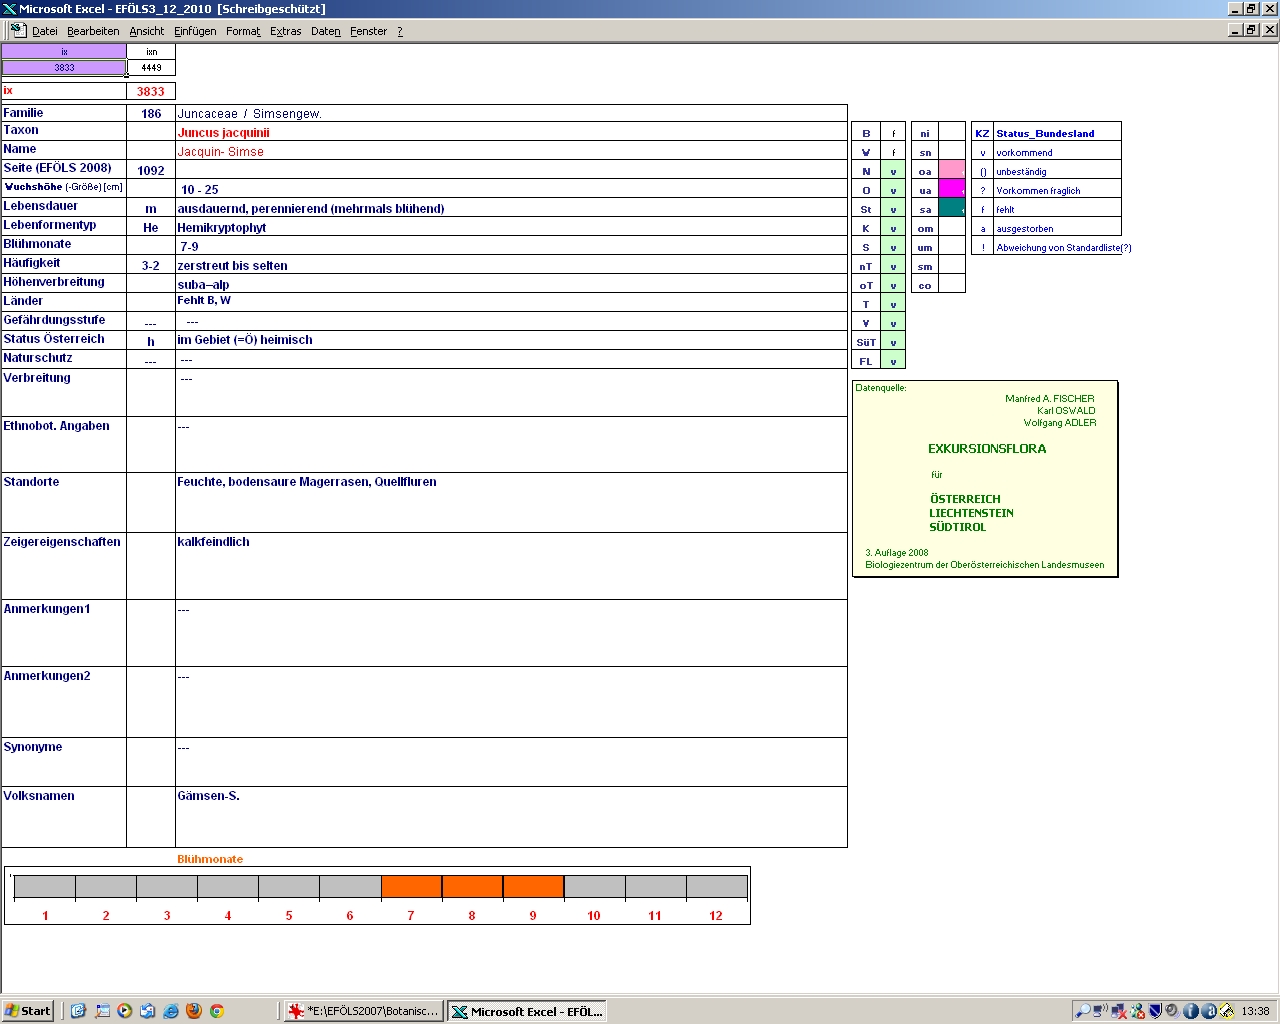The height and width of the screenshot is (1024, 1280).
Task: Click the EXKURSIONSFLORA title in Datenquelle box
Action: point(987,448)
